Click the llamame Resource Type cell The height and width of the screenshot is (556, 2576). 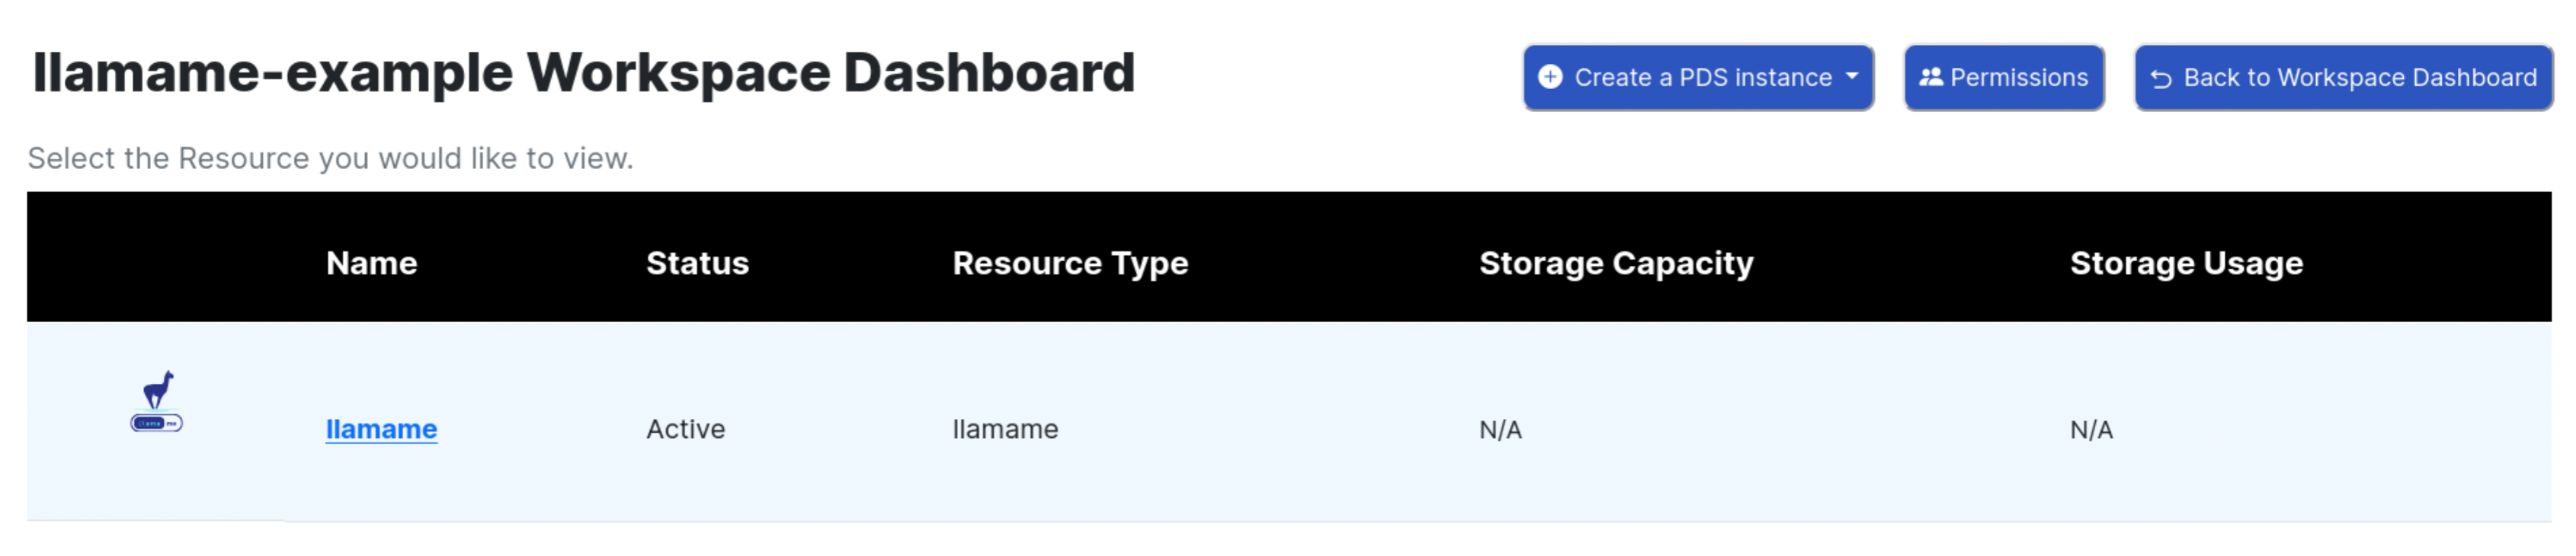point(1005,429)
